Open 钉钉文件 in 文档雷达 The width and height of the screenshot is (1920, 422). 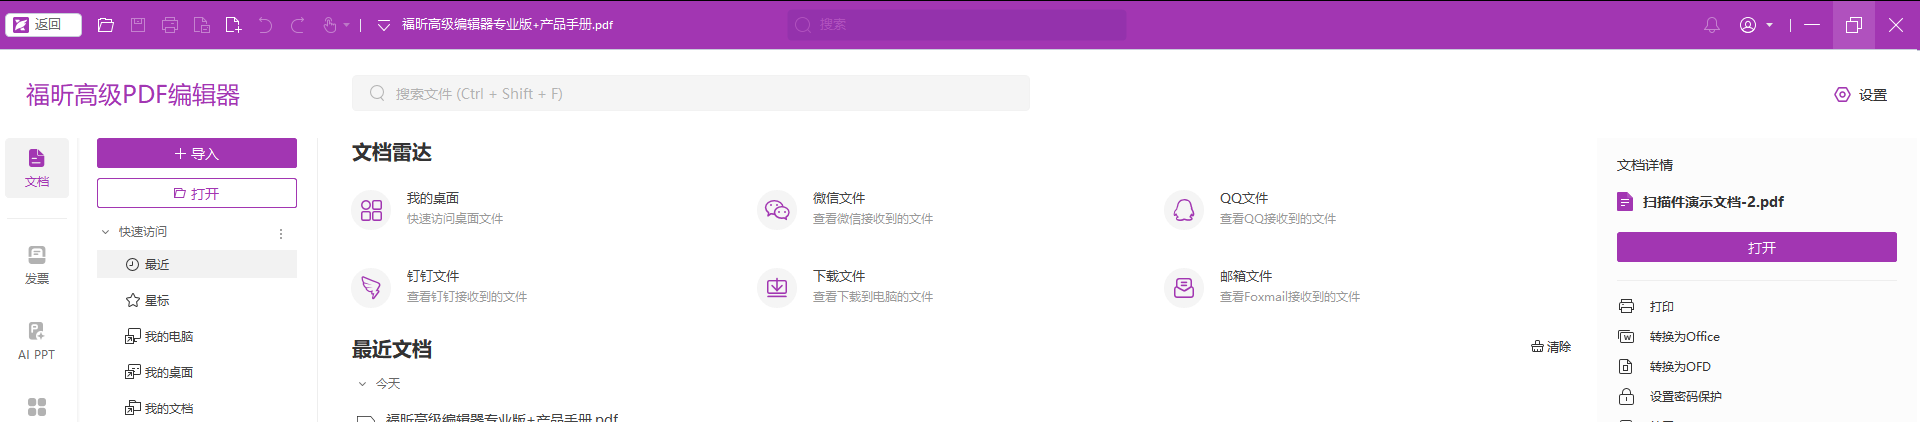[x=440, y=286]
